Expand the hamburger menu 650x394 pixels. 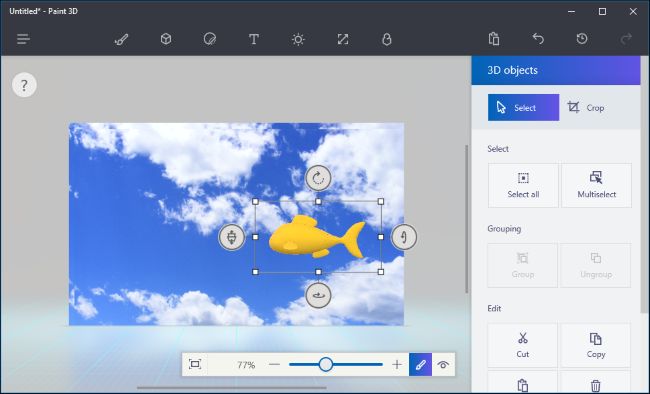pyautogui.click(x=23, y=39)
